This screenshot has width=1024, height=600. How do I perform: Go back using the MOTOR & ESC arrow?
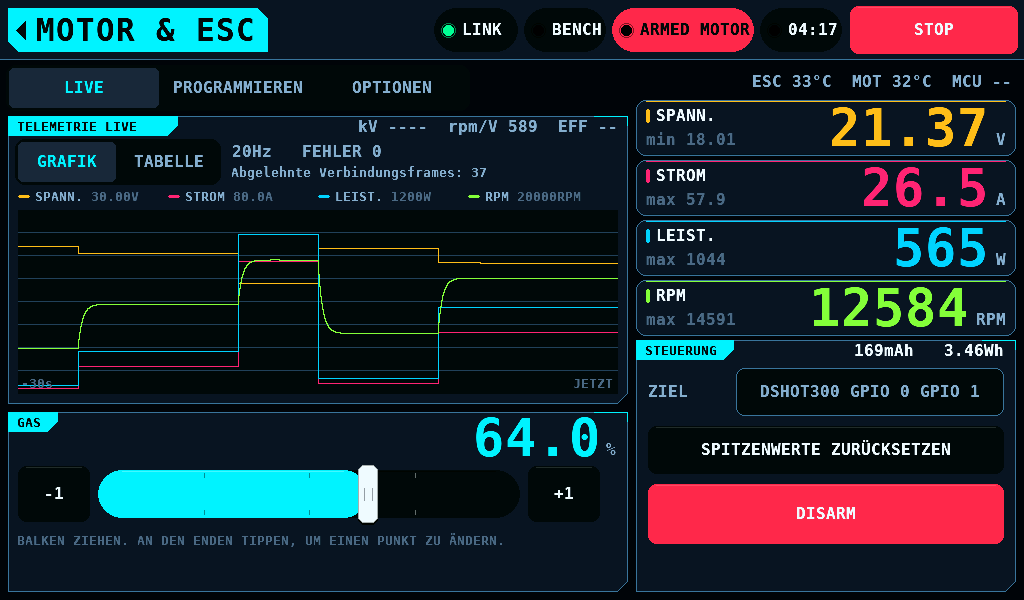point(138,30)
